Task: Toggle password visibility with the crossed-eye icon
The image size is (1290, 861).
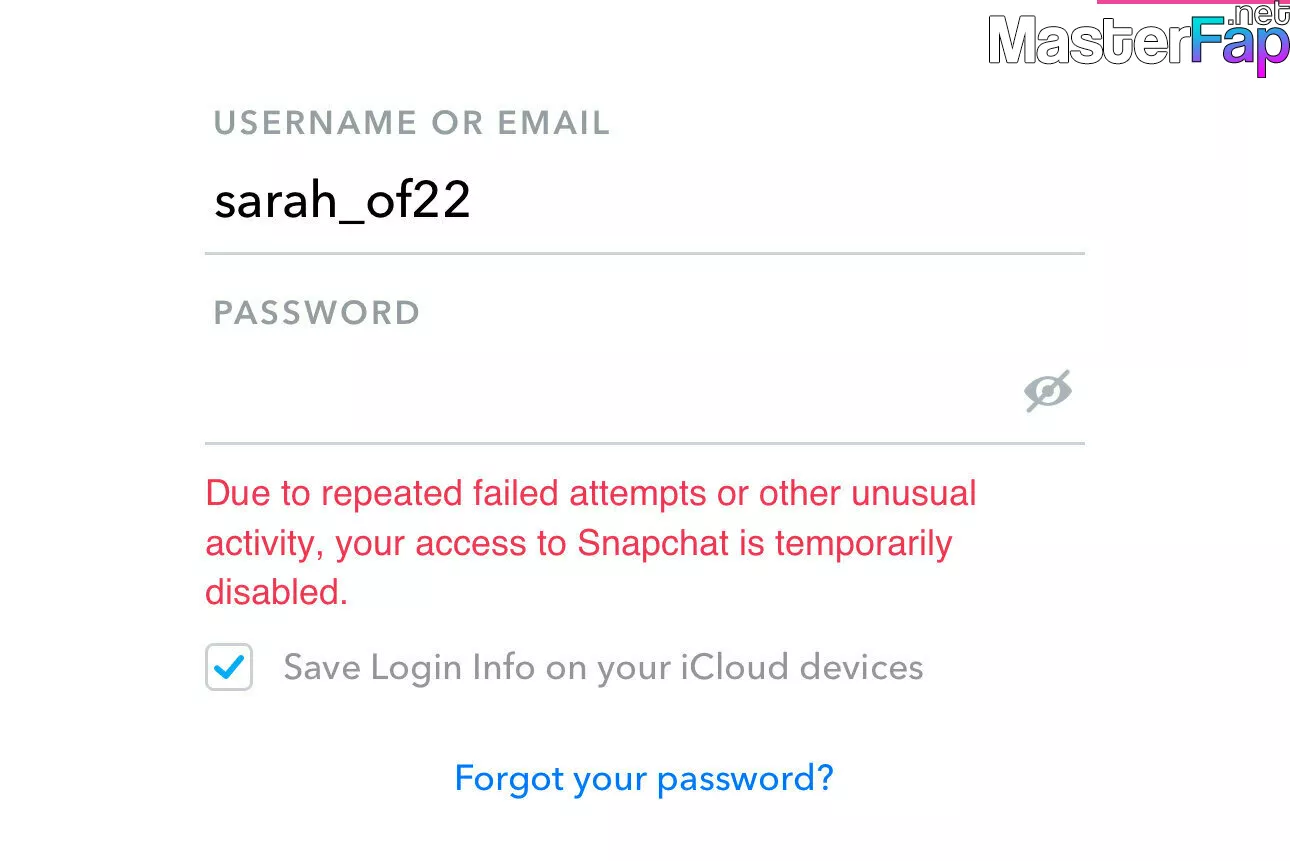Action: [1047, 391]
